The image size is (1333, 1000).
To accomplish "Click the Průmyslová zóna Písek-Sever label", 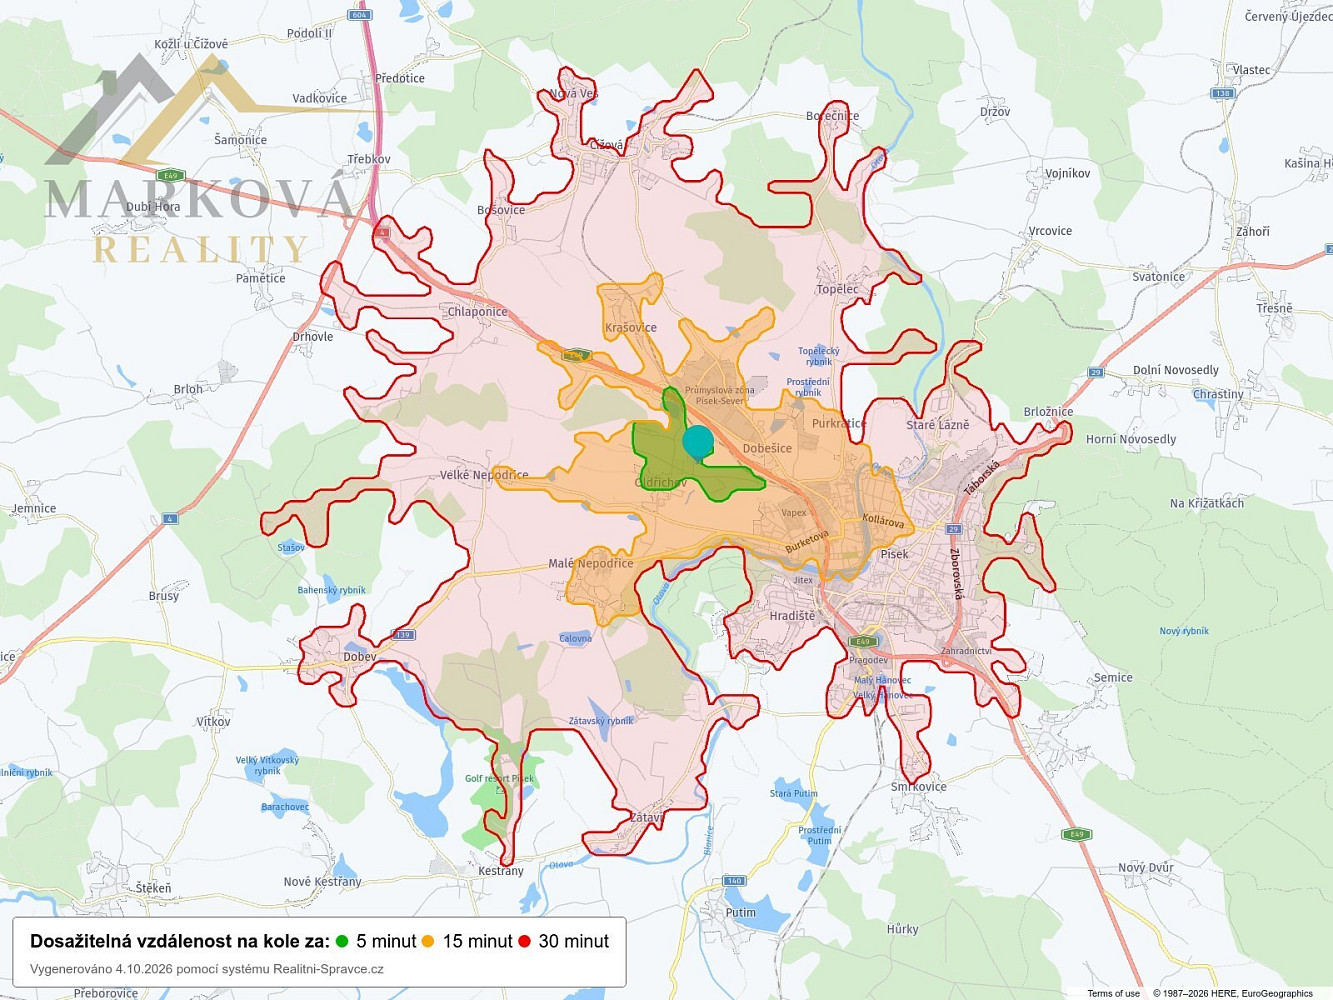I will (720, 395).
